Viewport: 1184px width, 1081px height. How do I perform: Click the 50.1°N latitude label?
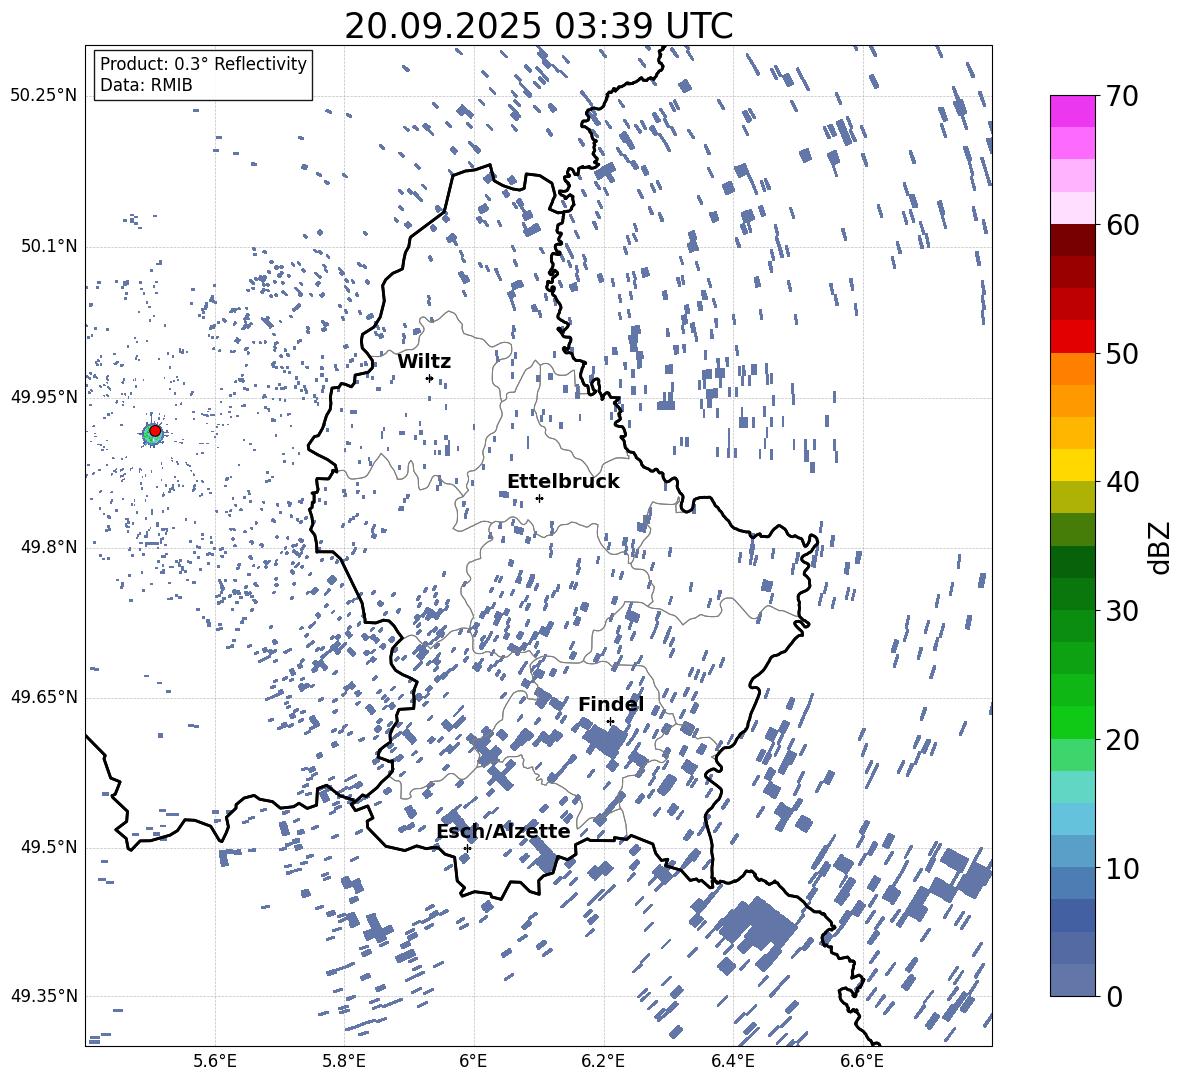tap(48, 246)
